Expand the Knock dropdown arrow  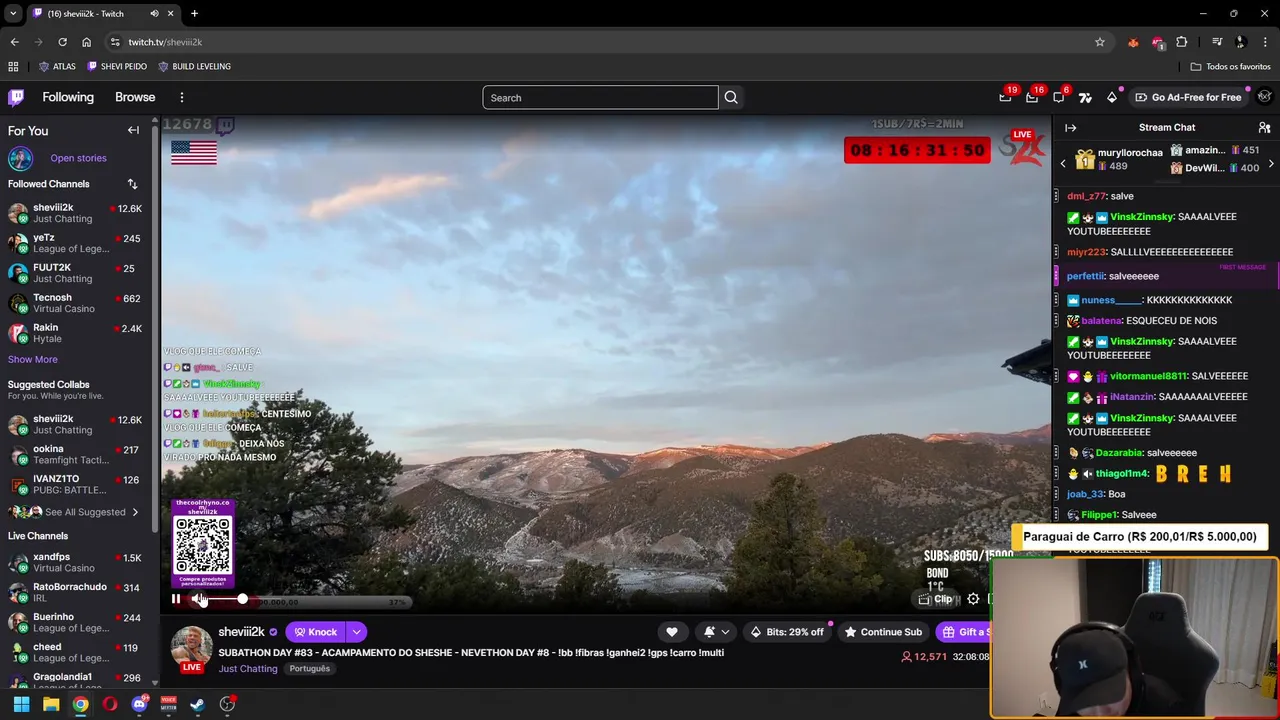point(356,632)
